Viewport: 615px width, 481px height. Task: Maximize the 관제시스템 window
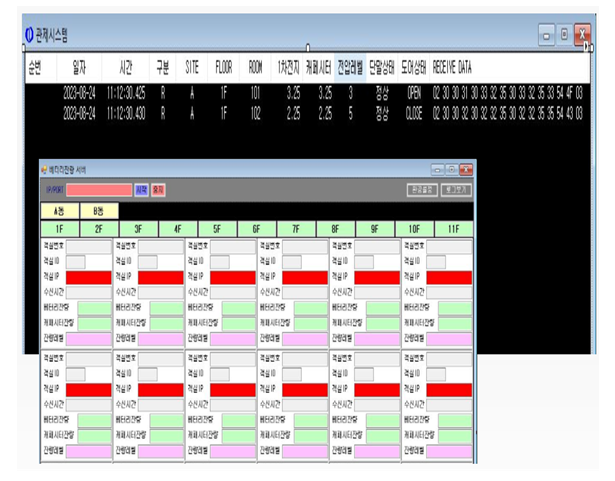point(564,35)
